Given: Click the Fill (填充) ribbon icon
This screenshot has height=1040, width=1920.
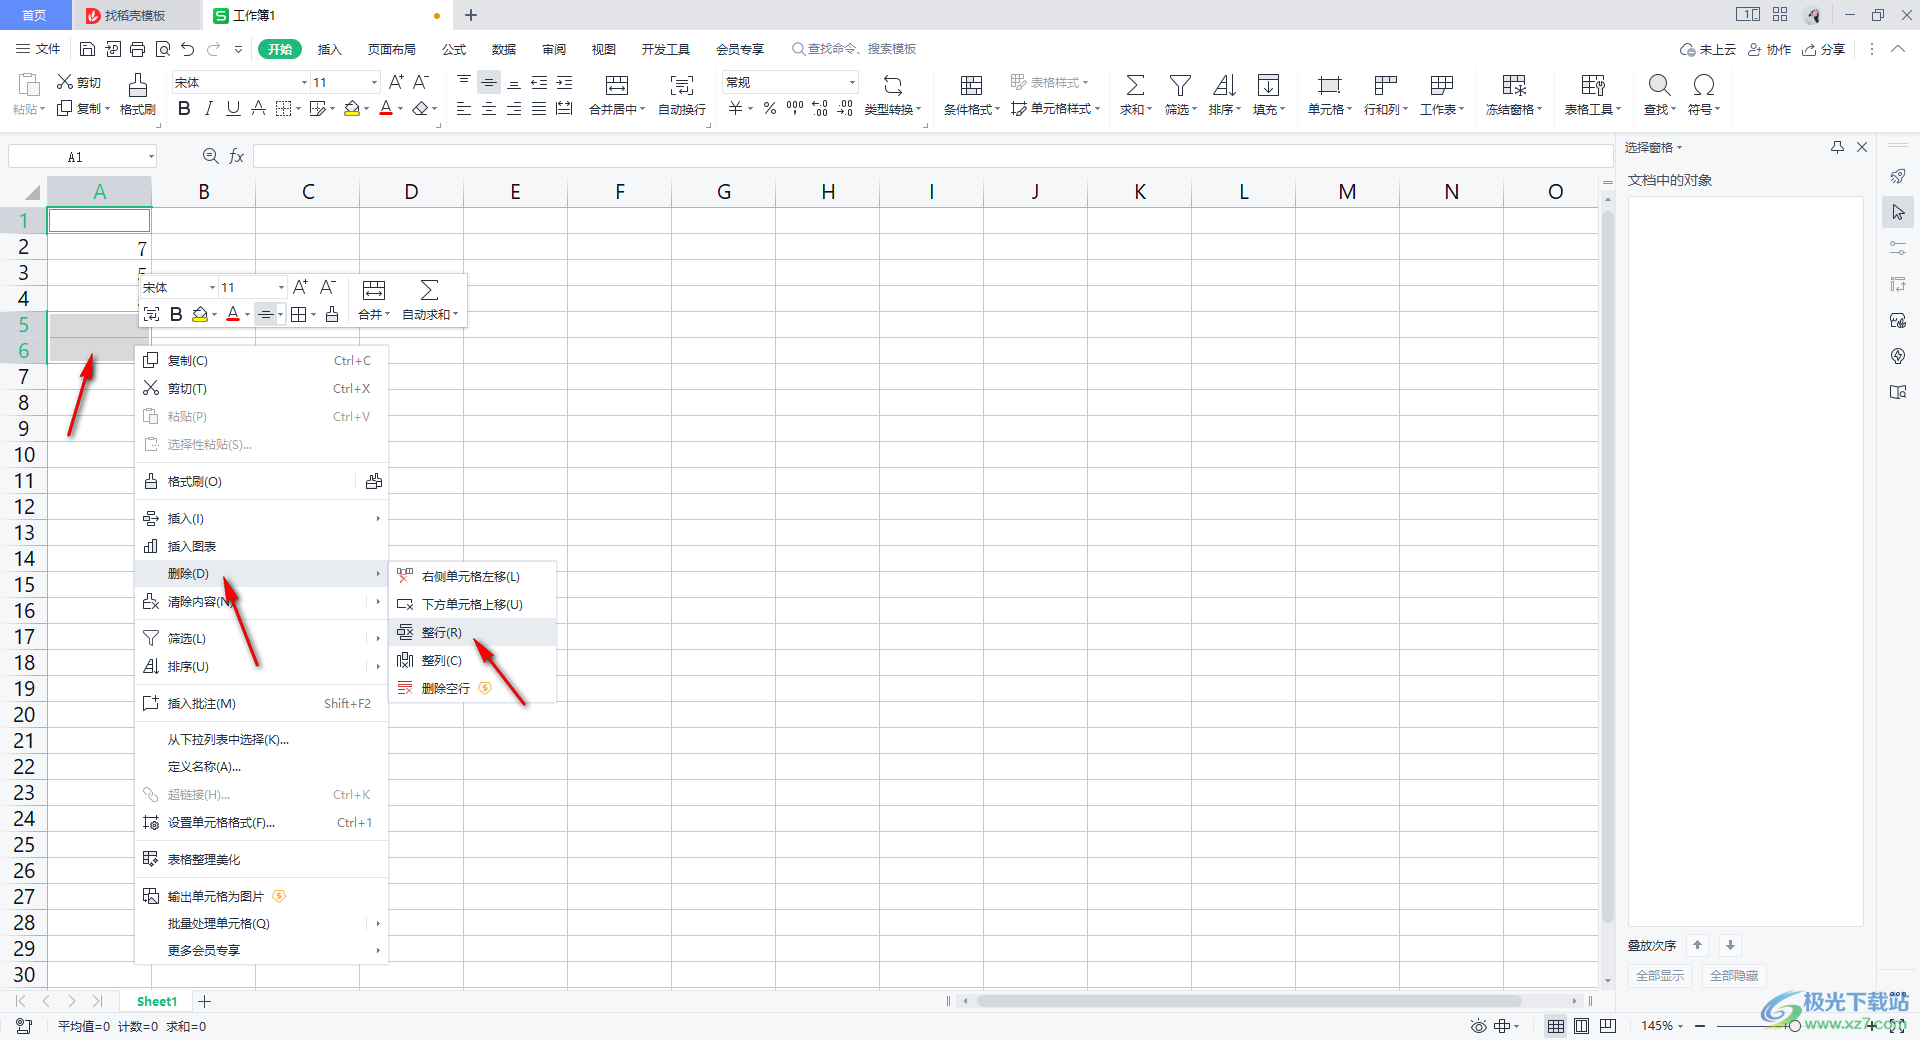Looking at the screenshot, I should click(x=1268, y=85).
